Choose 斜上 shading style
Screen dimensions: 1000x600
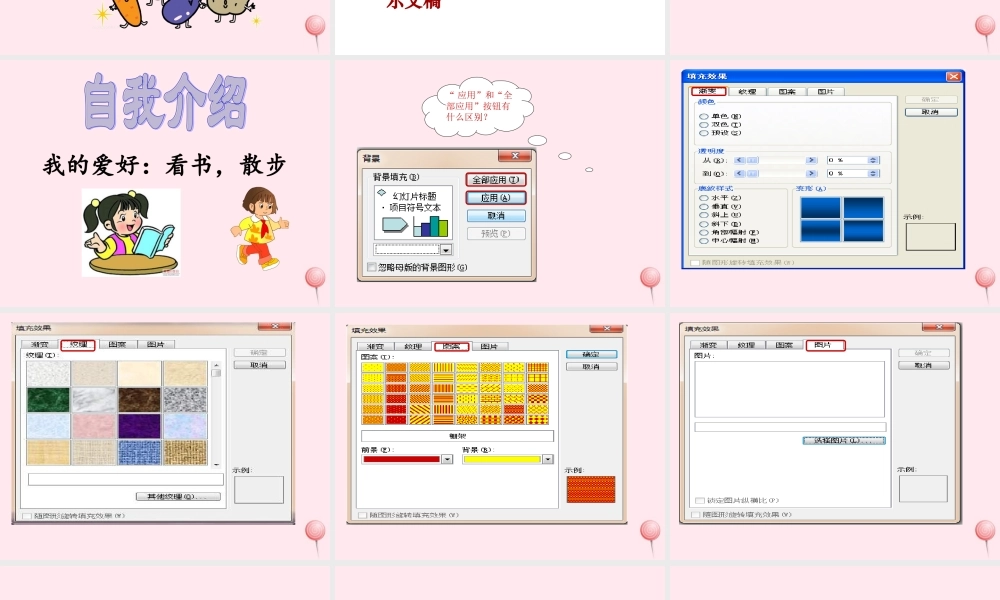pos(703,216)
